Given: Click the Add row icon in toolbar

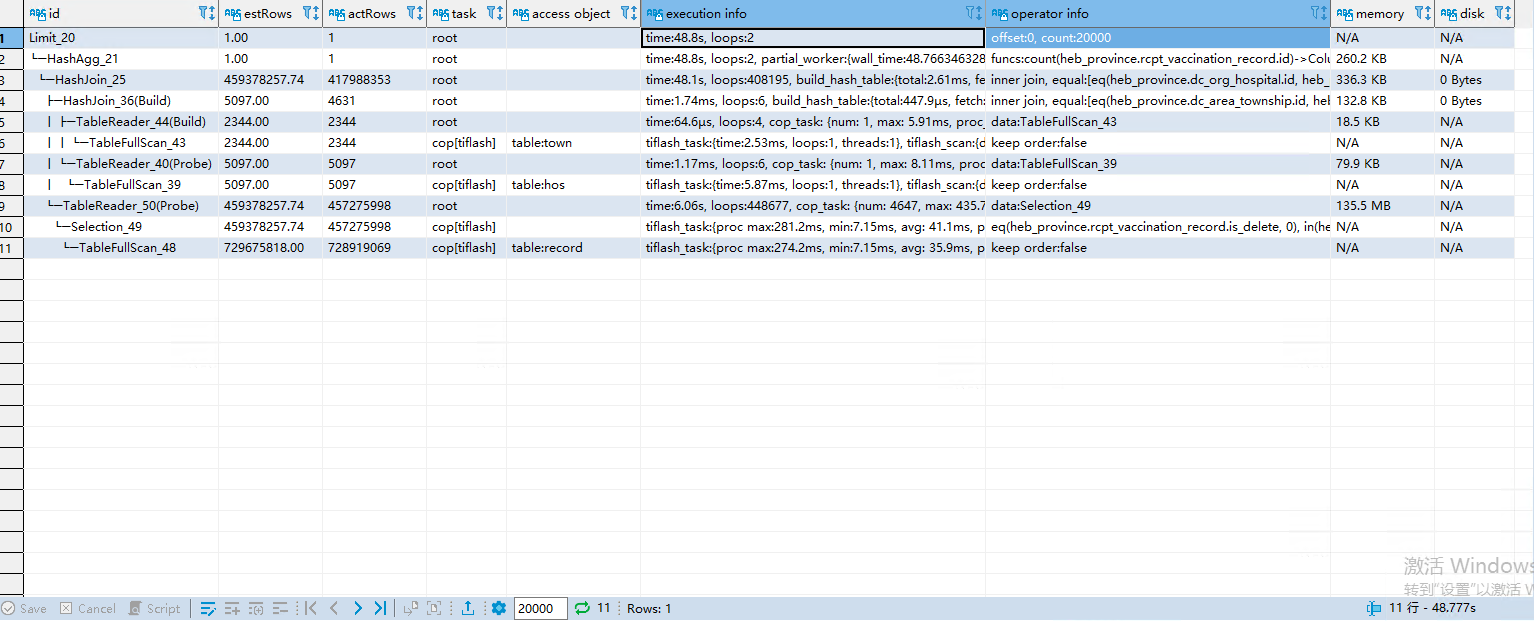Looking at the screenshot, I should click(x=232, y=608).
